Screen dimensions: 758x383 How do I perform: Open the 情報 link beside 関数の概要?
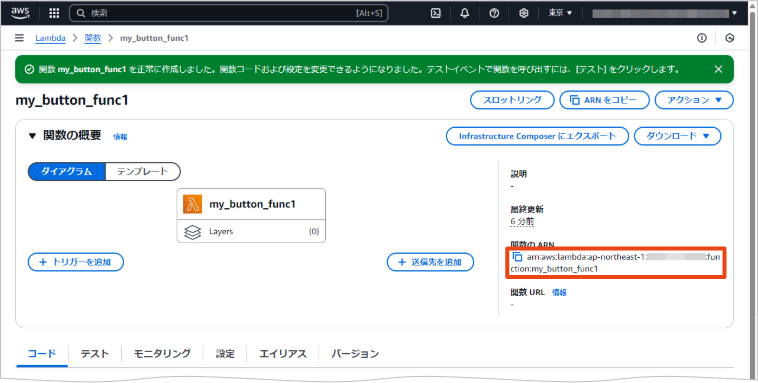pos(120,137)
